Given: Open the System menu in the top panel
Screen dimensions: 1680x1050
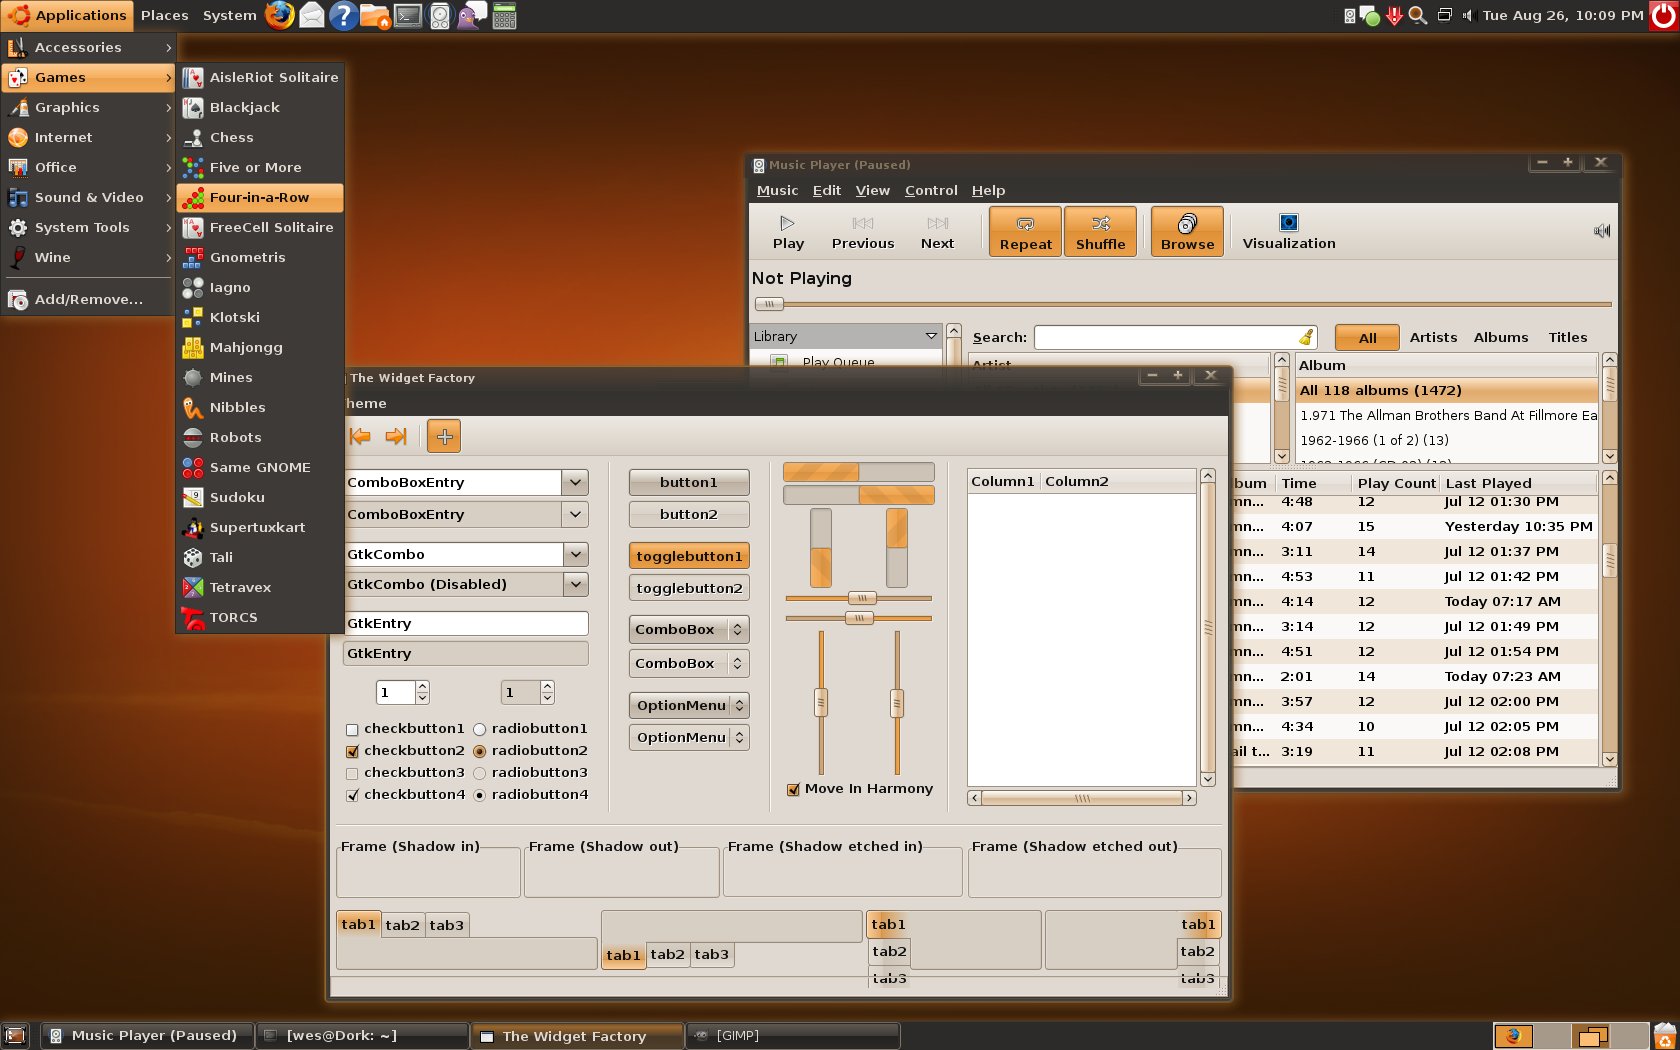Looking at the screenshot, I should 229,15.
